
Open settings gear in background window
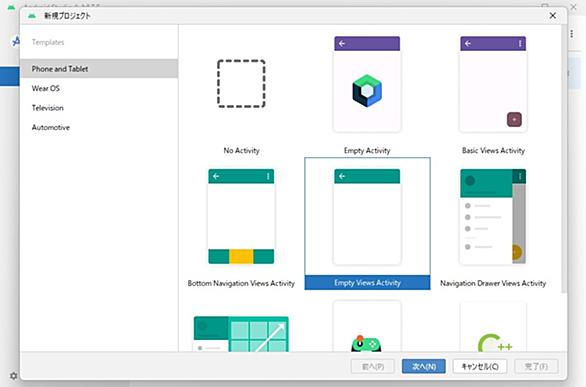[13, 376]
